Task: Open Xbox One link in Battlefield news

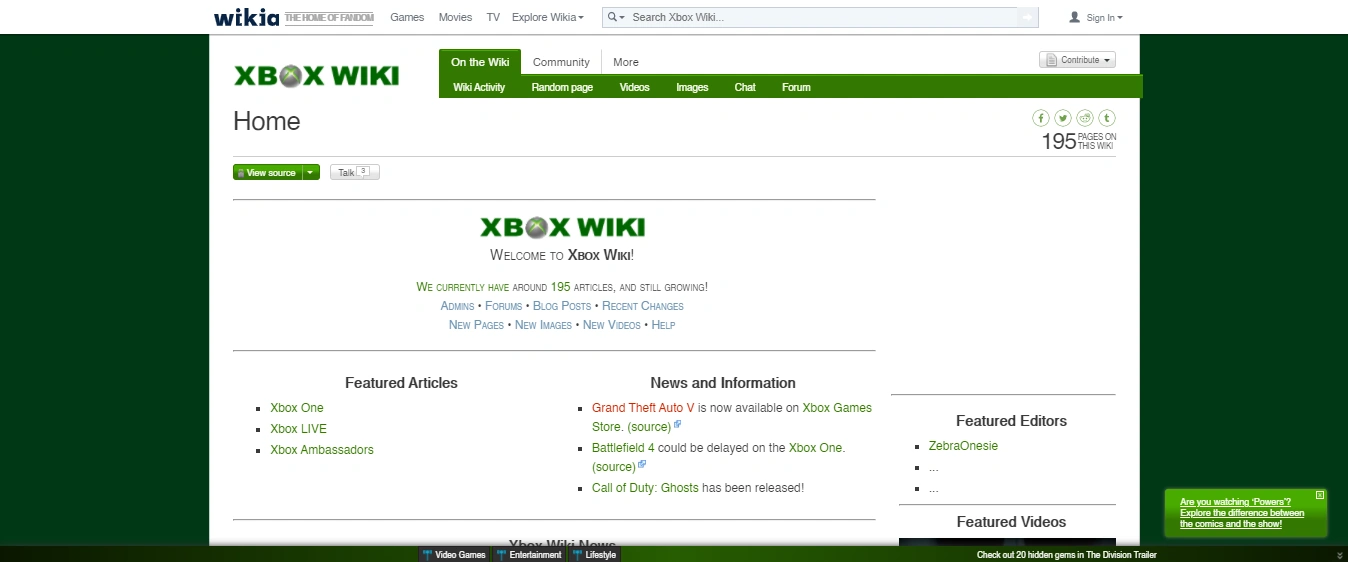Action: click(815, 448)
